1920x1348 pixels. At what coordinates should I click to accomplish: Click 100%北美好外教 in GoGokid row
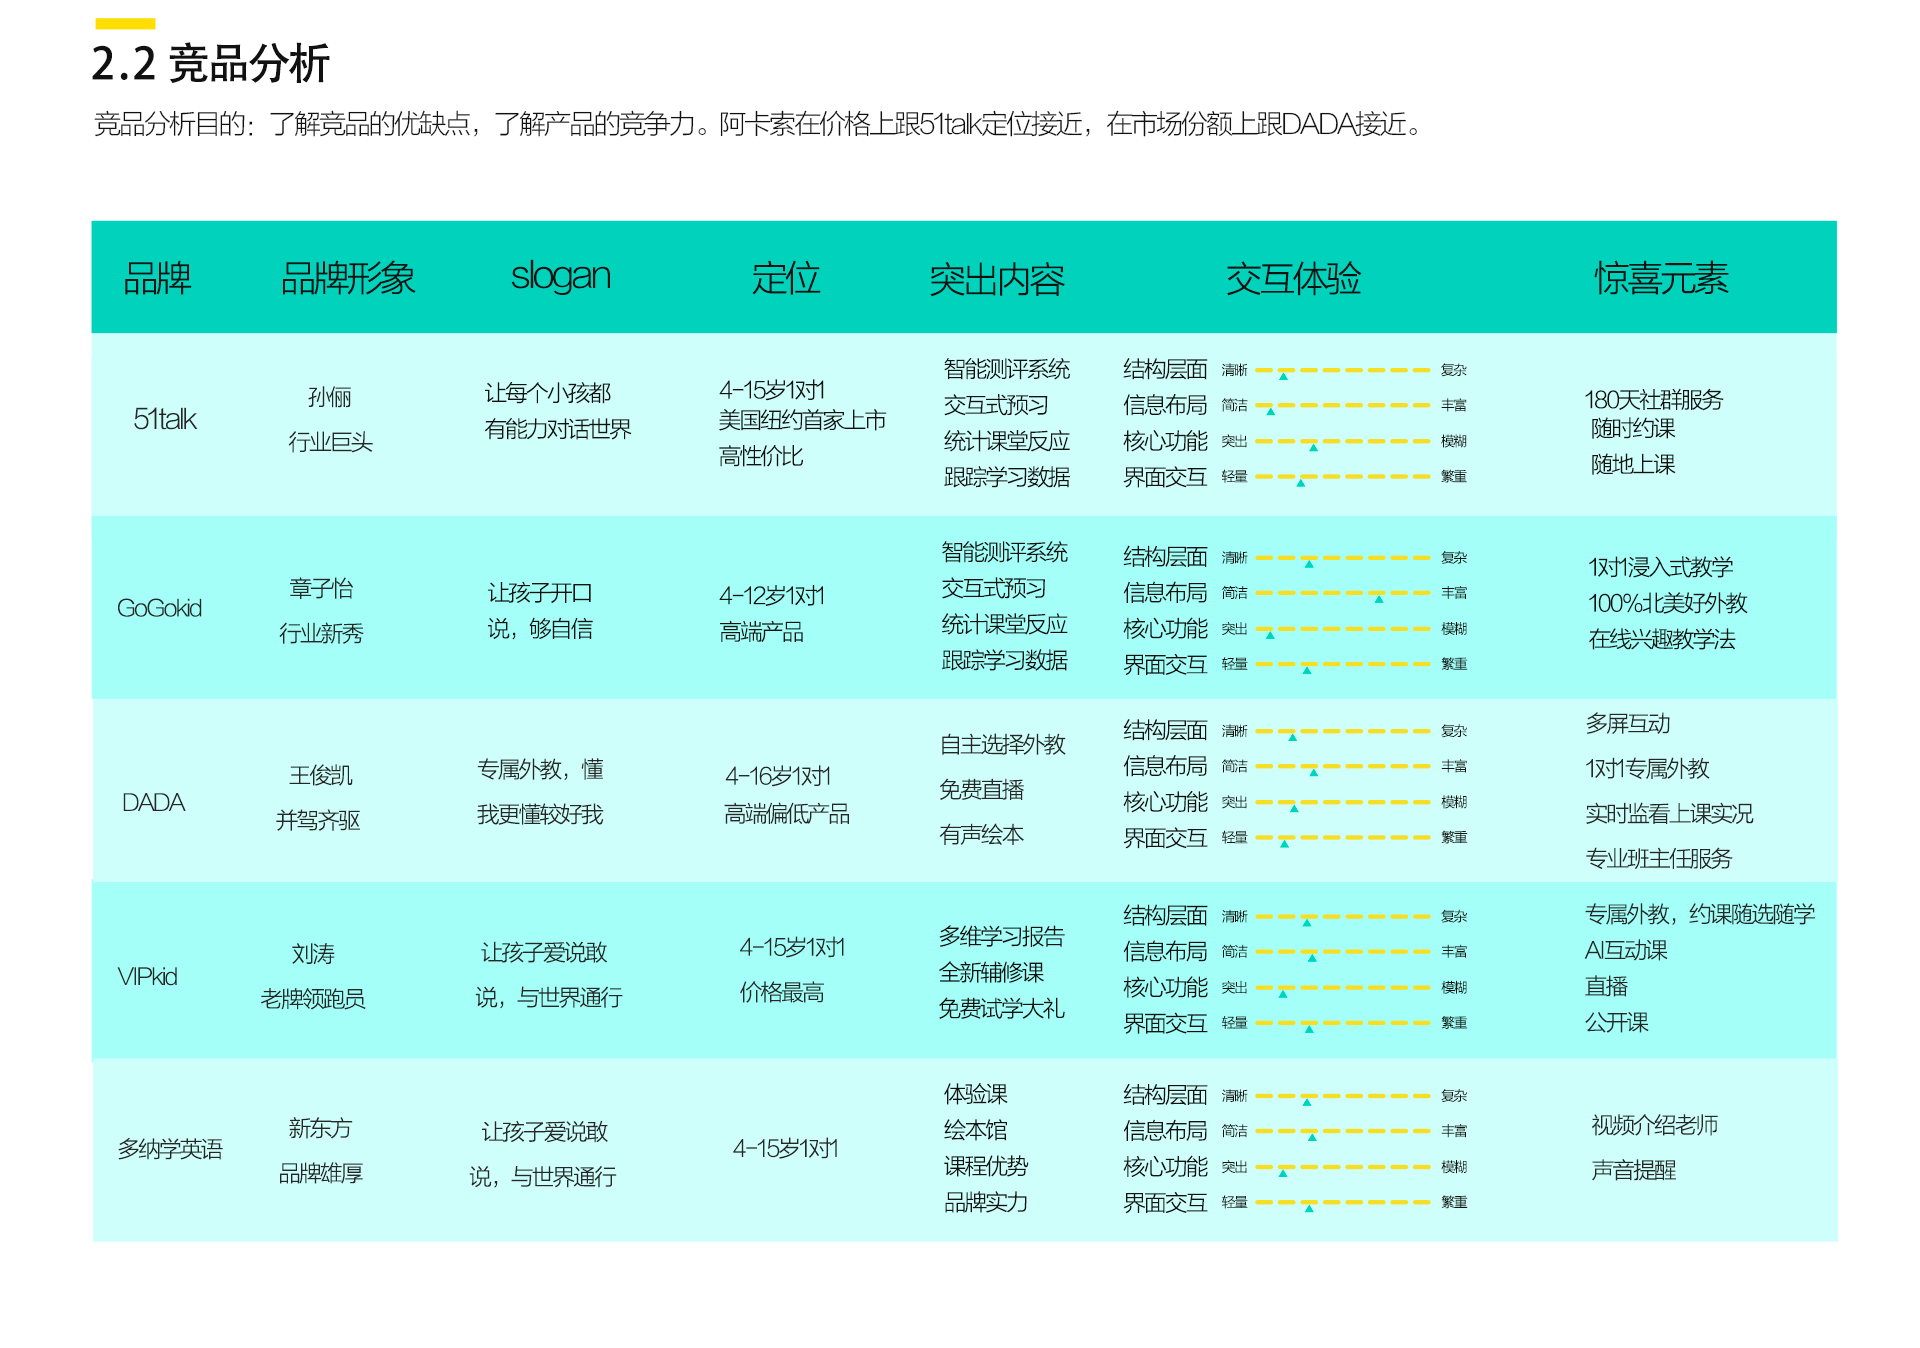[1667, 603]
